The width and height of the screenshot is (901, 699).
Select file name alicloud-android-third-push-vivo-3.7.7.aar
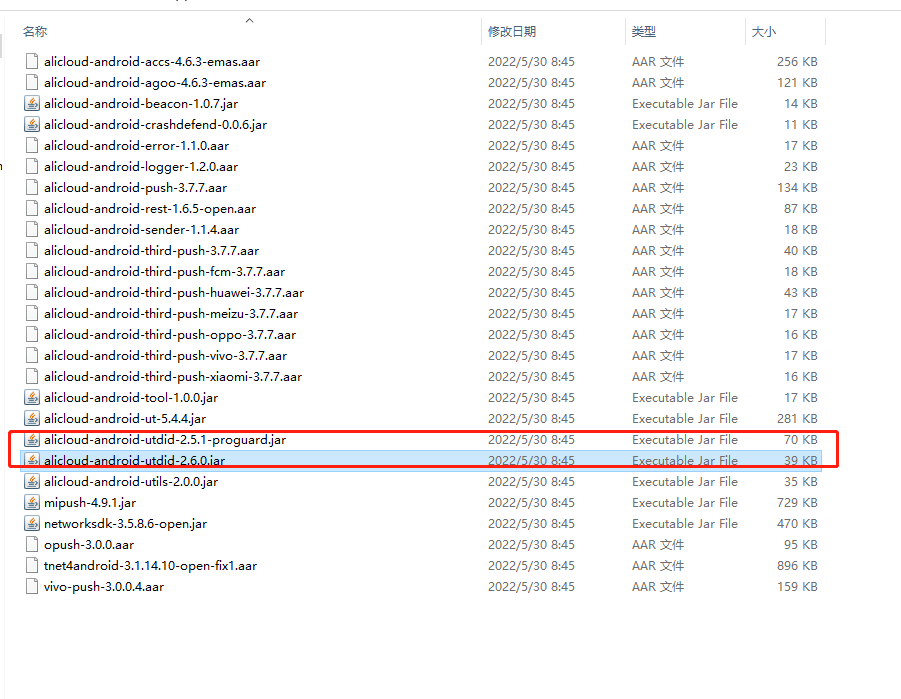click(165, 355)
